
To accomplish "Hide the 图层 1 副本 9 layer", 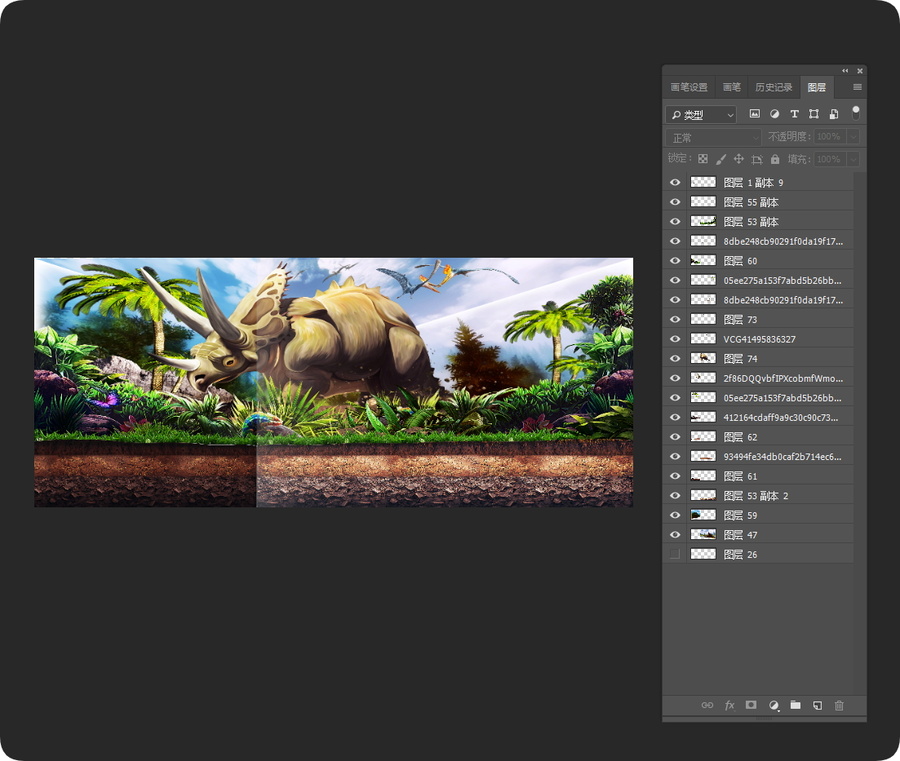I will (675, 183).
